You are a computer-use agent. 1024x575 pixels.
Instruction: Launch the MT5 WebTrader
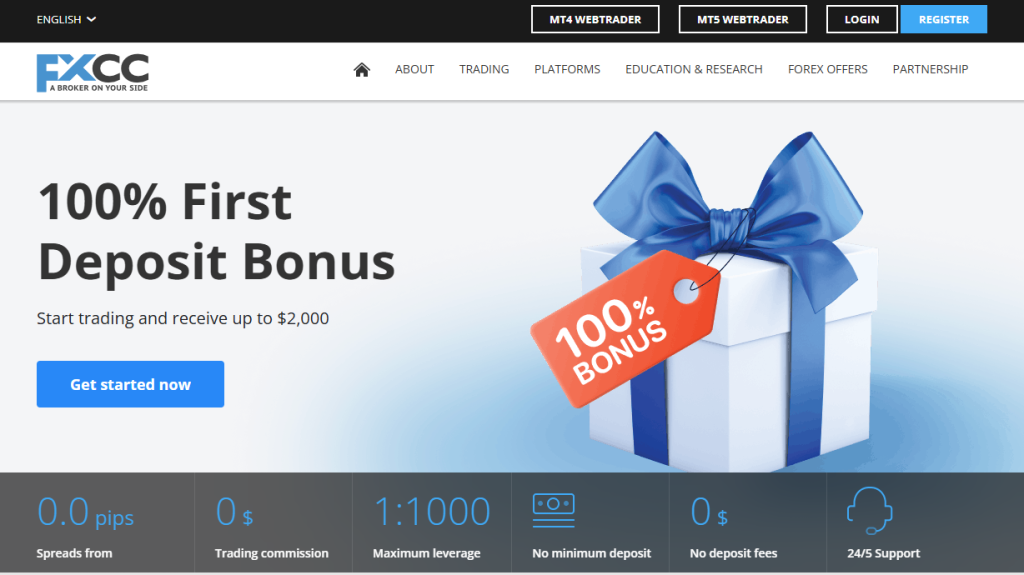(743, 20)
